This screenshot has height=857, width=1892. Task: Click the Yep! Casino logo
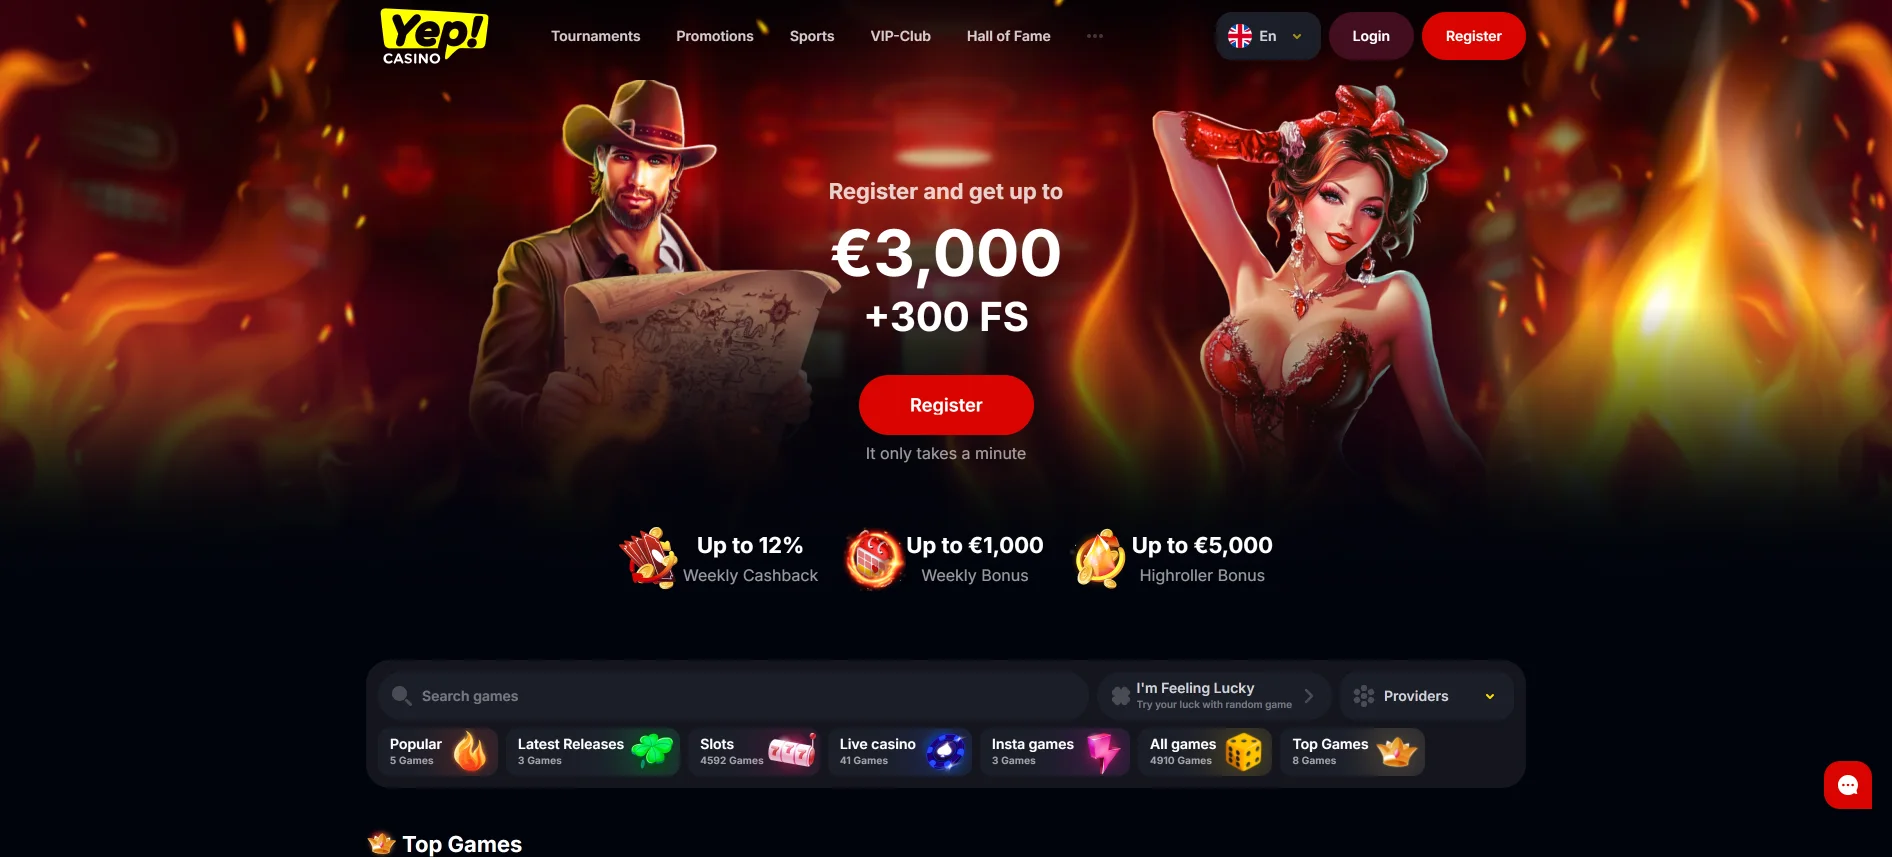pyautogui.click(x=434, y=36)
